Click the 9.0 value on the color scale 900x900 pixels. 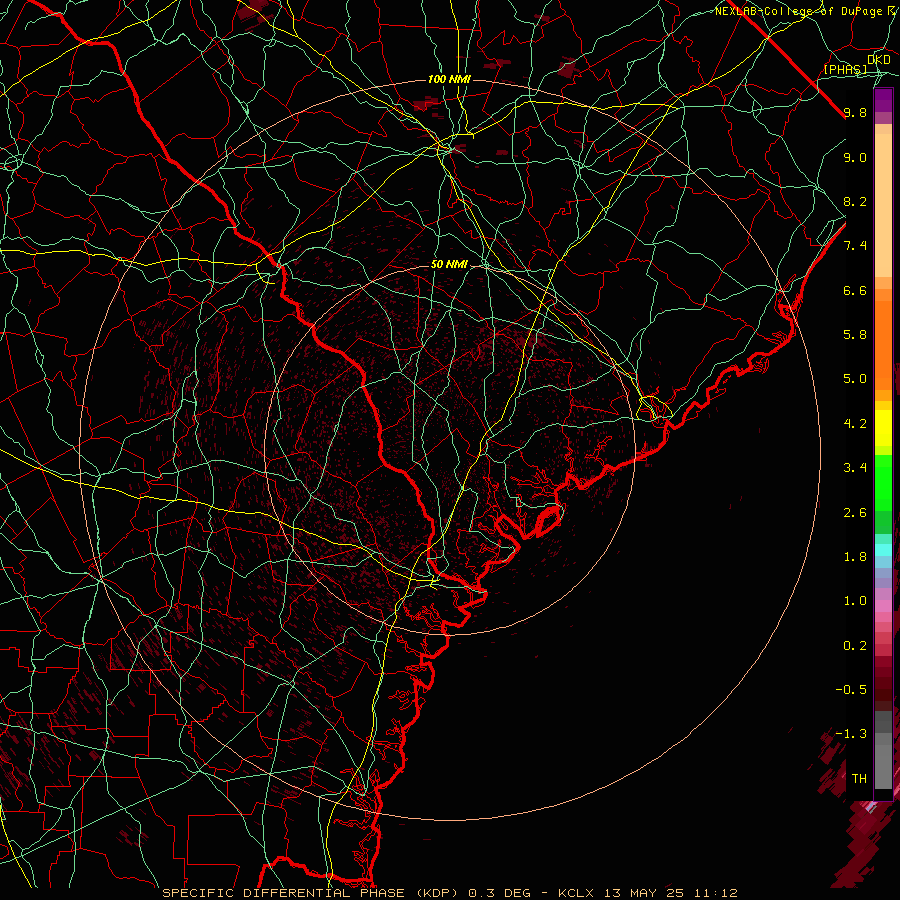pyautogui.click(x=855, y=157)
